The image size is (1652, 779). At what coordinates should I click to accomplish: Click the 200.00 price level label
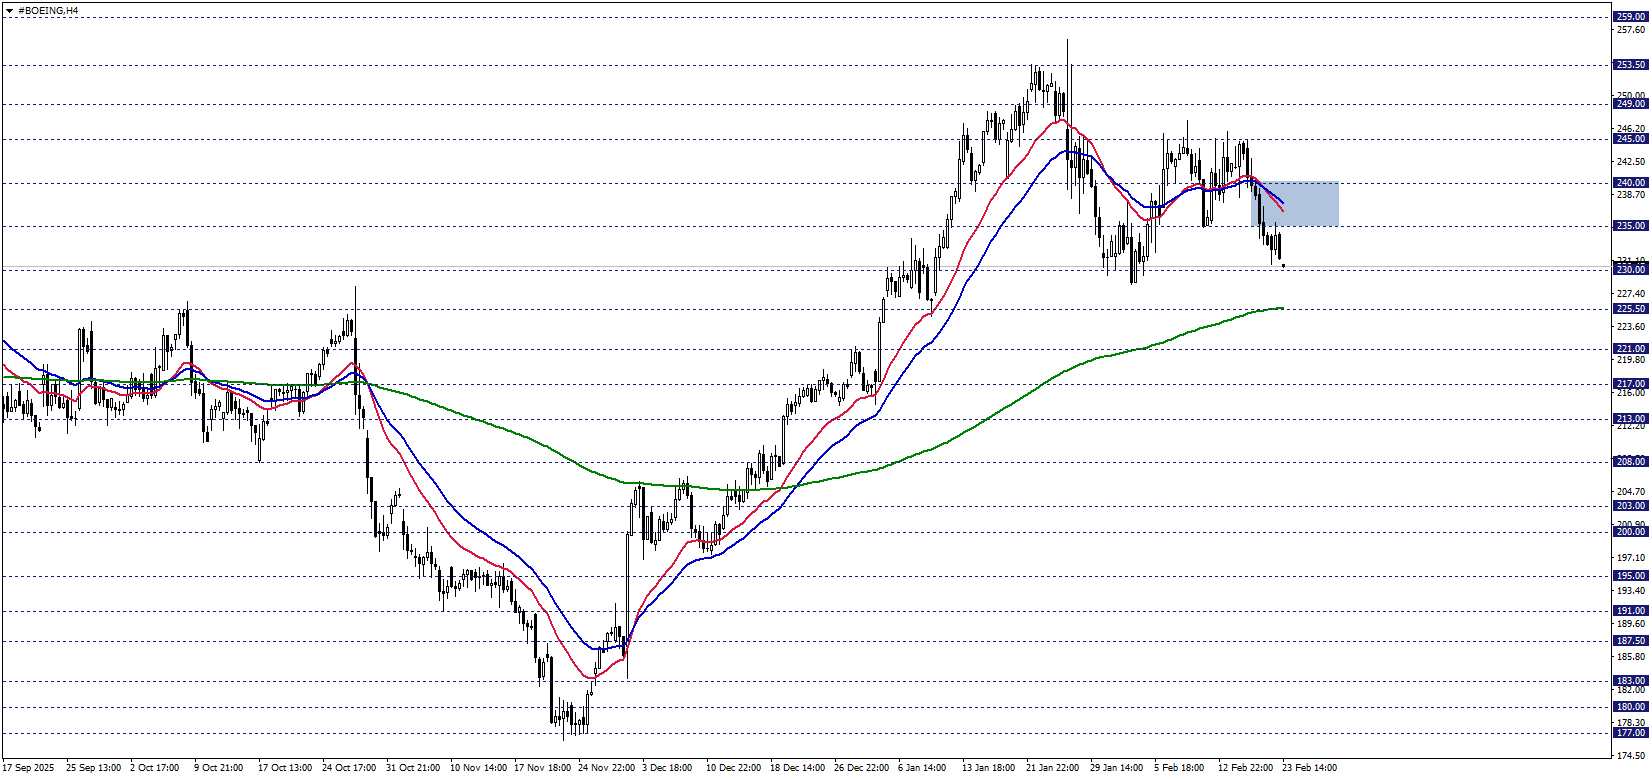[1630, 532]
